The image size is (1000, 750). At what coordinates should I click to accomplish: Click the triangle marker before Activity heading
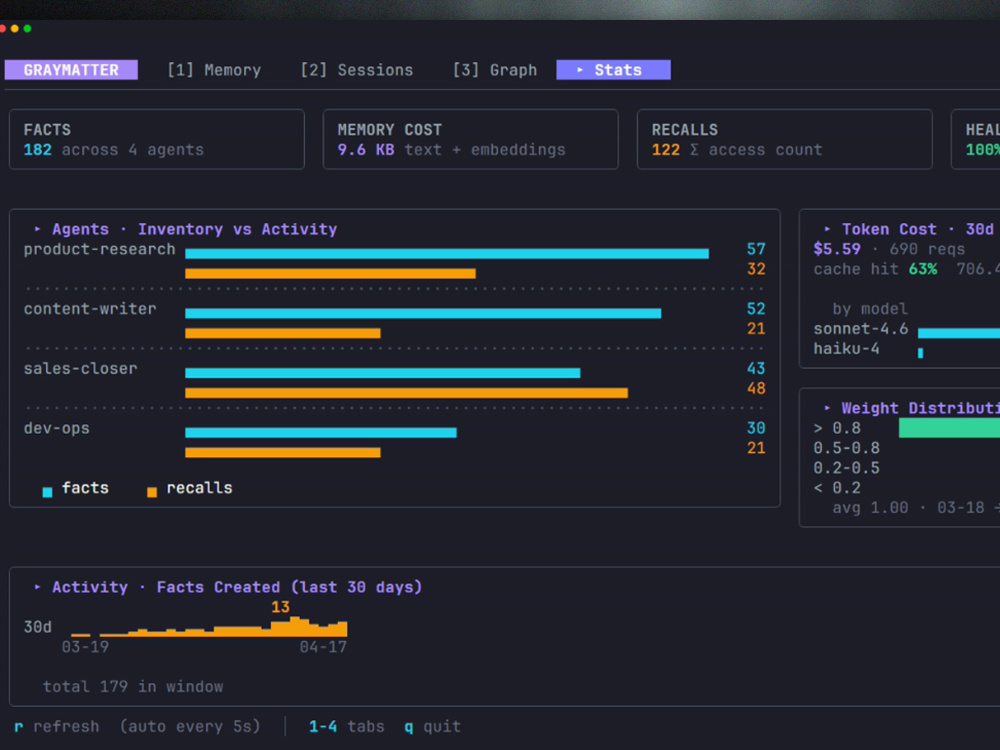point(38,587)
